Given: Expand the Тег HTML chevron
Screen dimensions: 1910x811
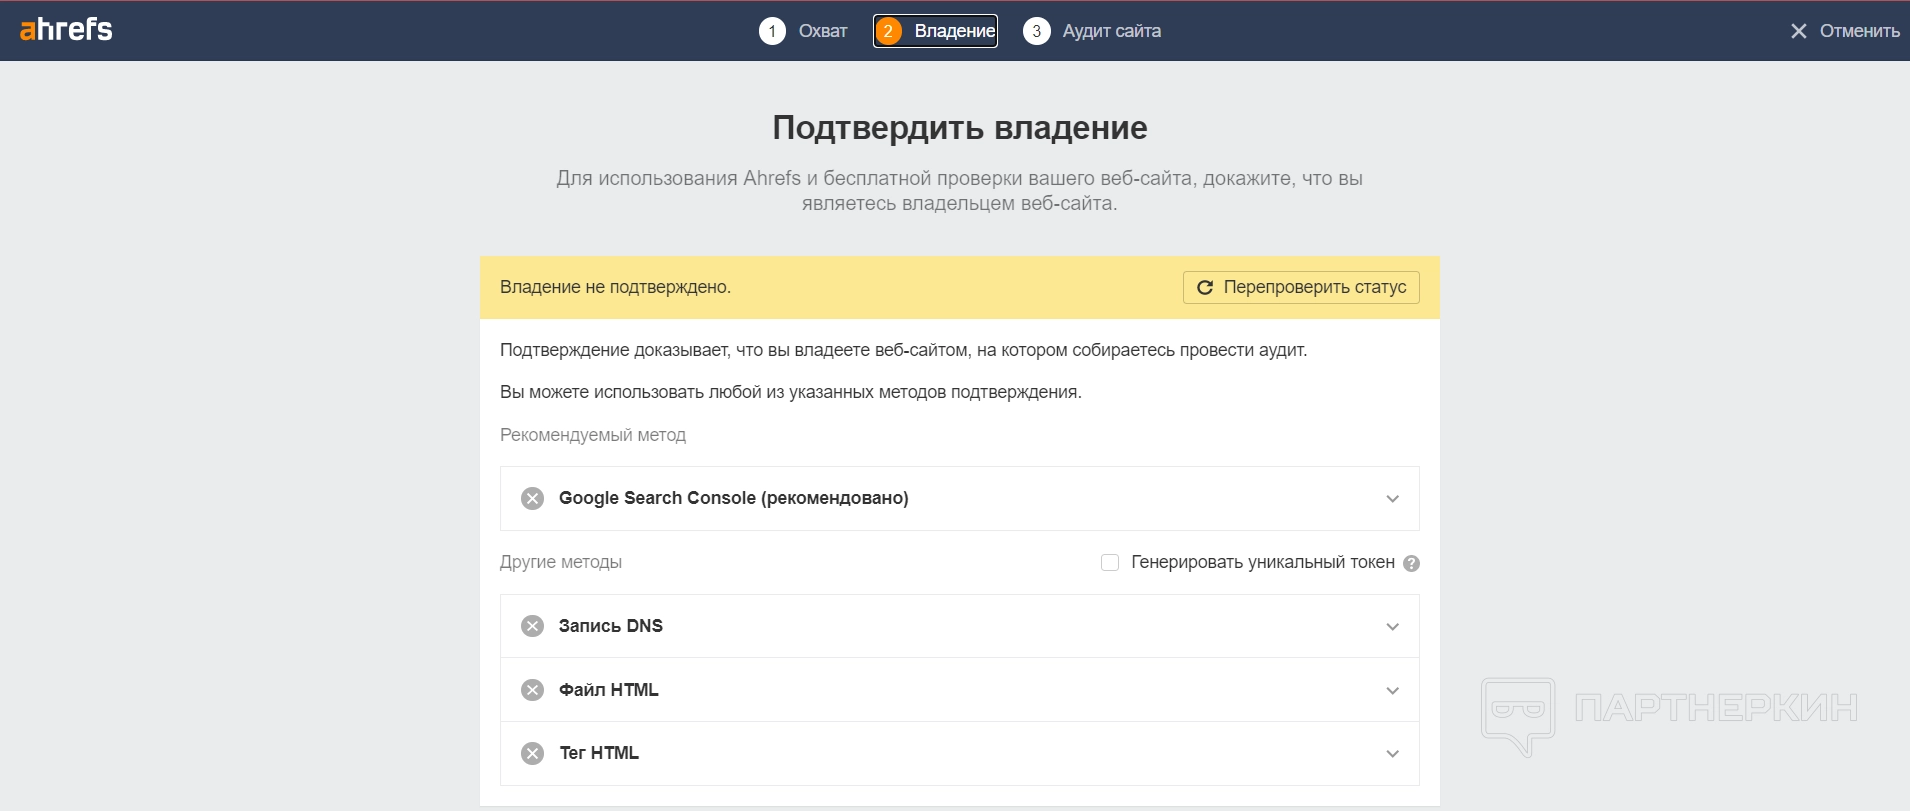Looking at the screenshot, I should (1392, 754).
